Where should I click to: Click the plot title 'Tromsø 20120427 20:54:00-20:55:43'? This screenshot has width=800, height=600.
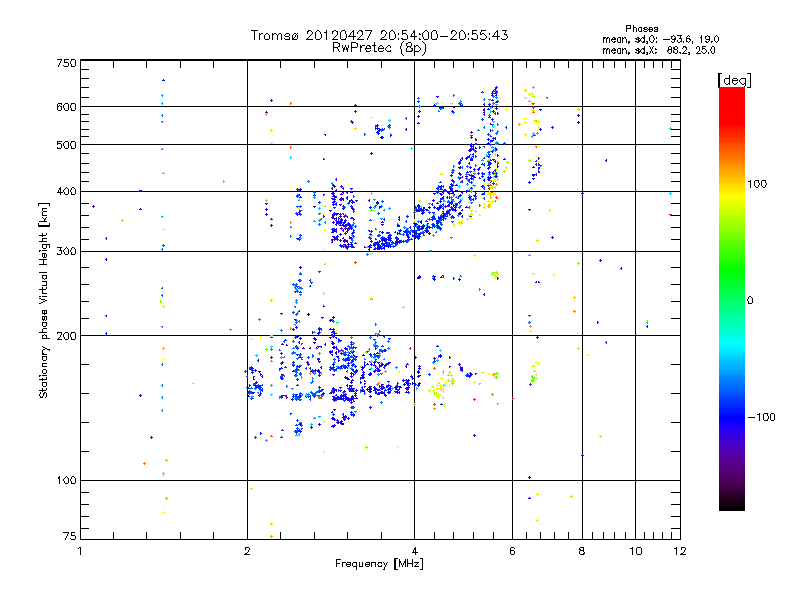(379, 35)
